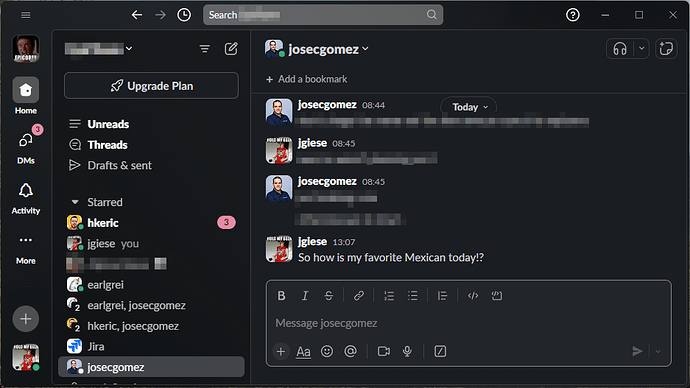Start a huddle with headphones icon
This screenshot has height=388, width=690.
click(620, 48)
